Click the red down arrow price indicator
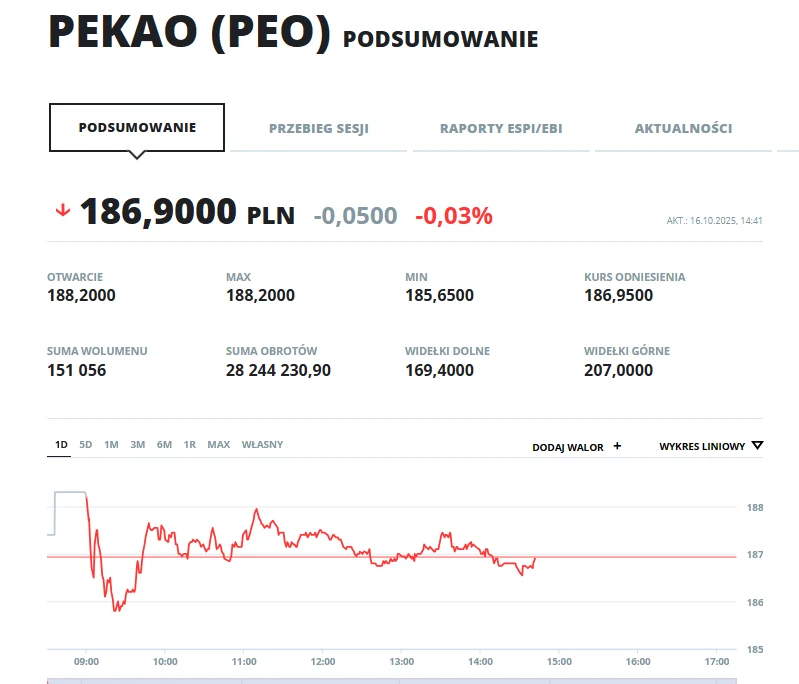This screenshot has height=684, width=799. tap(62, 211)
